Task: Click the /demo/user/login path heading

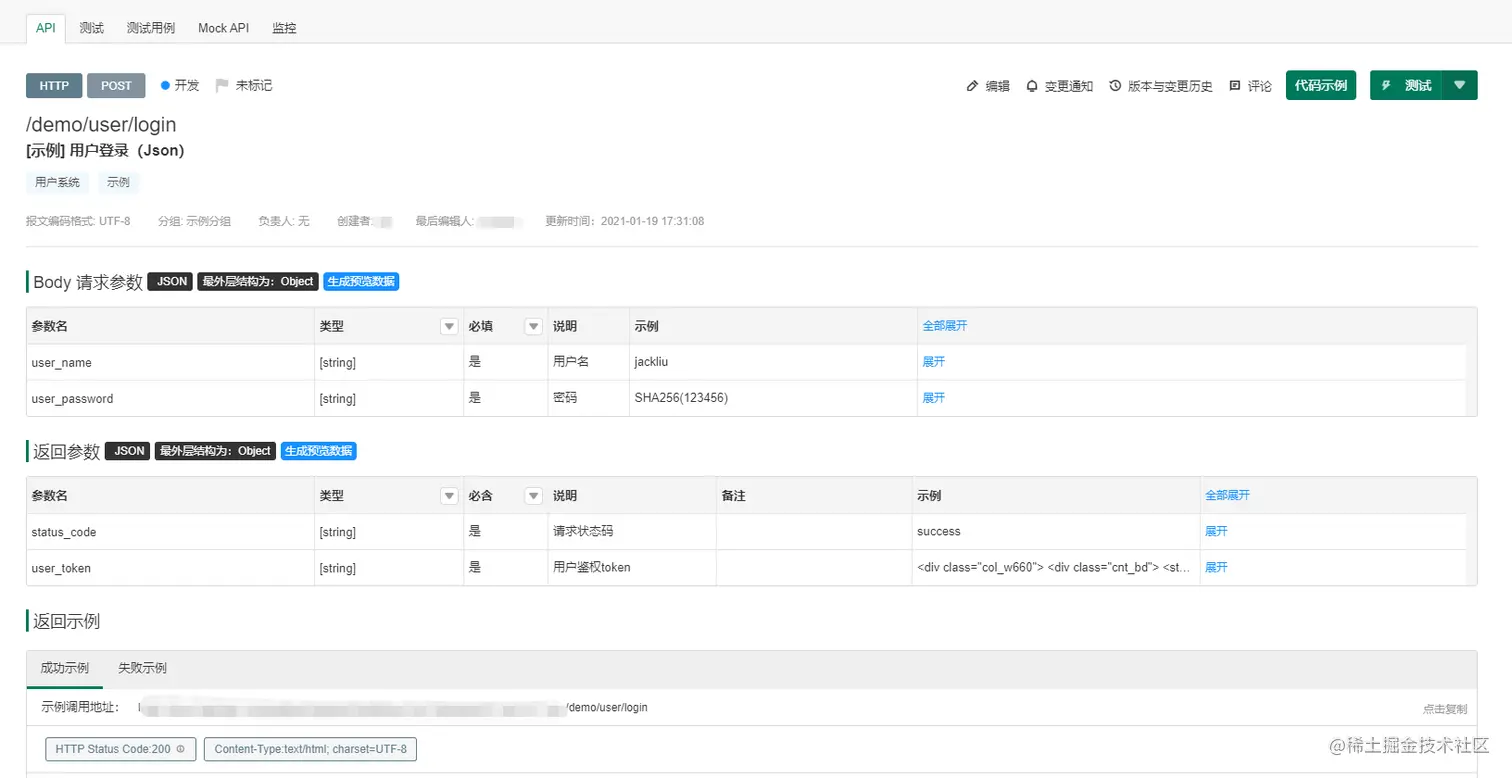Action: tap(101, 125)
